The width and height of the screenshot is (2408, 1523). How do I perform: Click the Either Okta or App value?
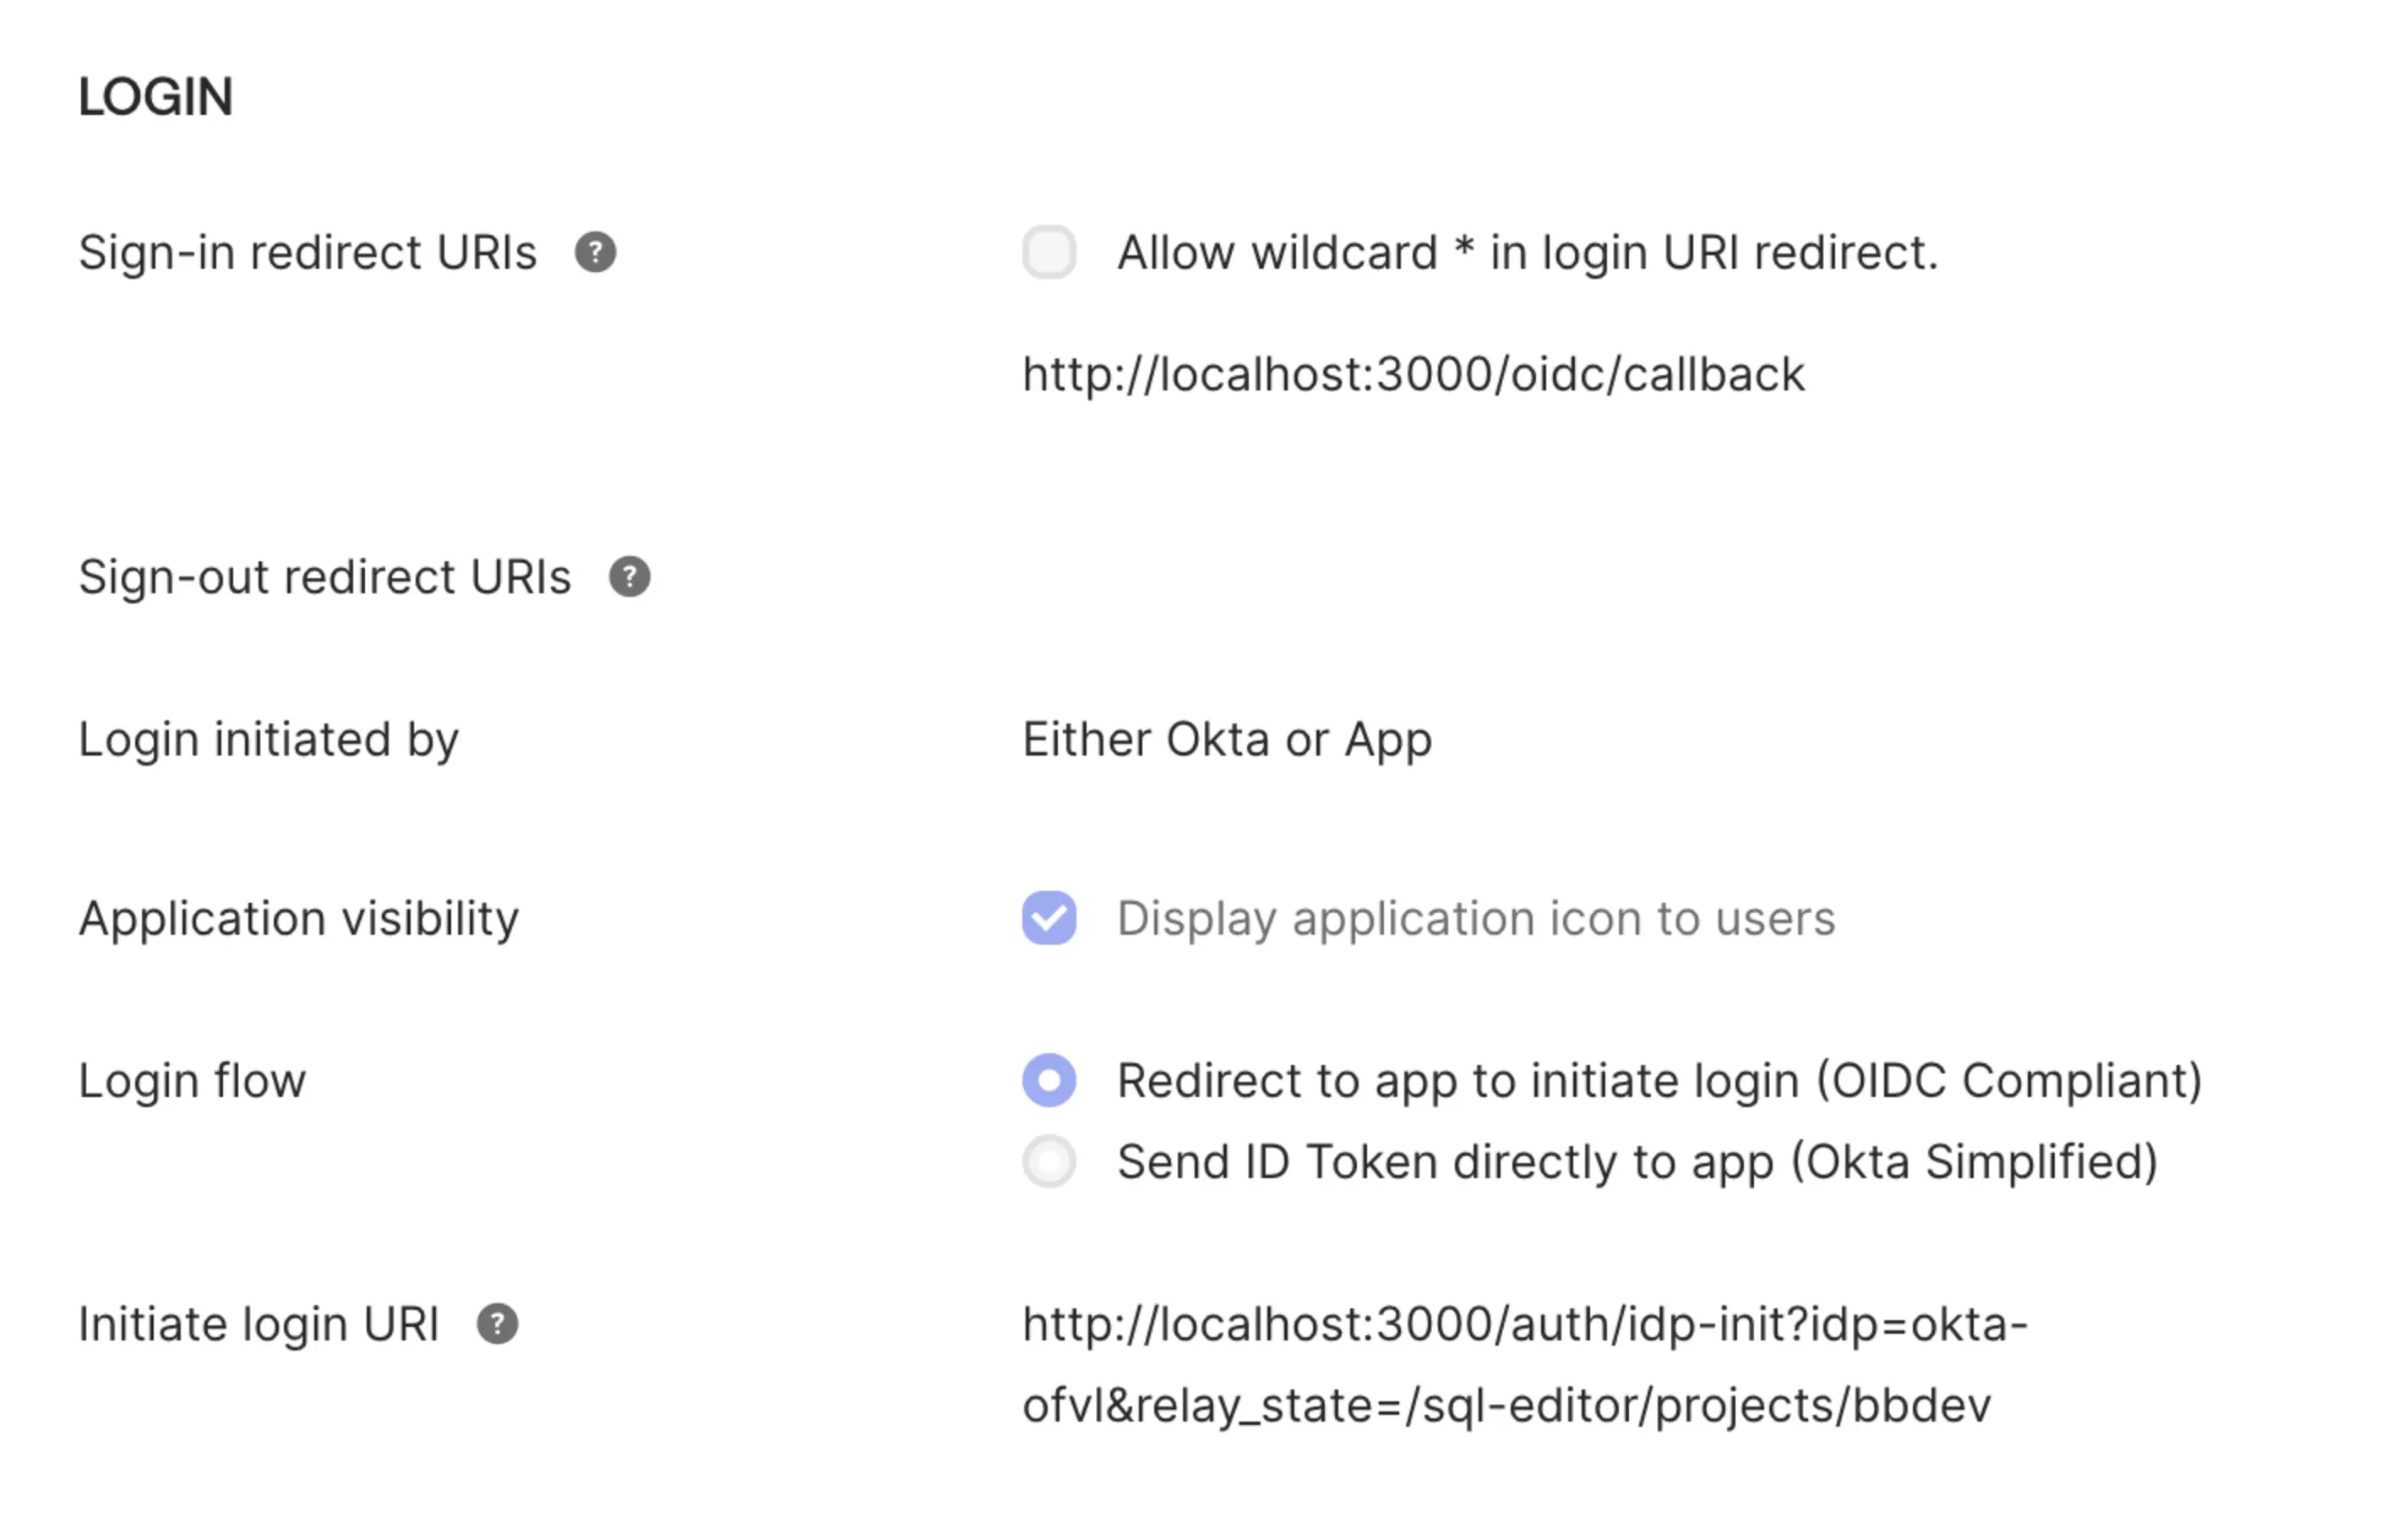click(1226, 740)
